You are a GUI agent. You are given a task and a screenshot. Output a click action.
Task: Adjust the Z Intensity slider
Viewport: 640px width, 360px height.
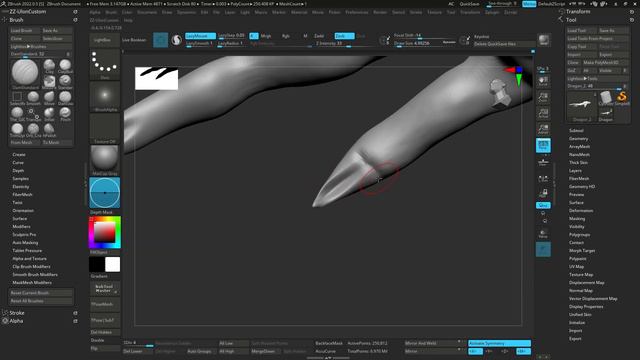coord(344,43)
